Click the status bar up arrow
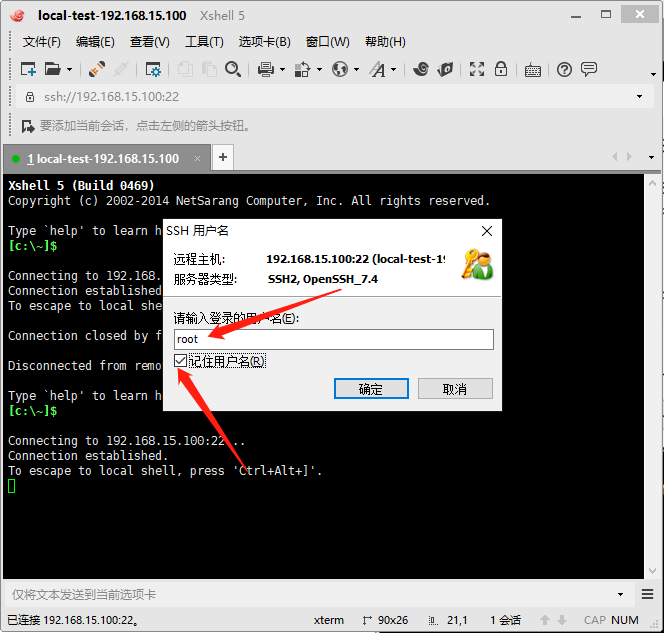The image size is (664, 633). pos(545,620)
